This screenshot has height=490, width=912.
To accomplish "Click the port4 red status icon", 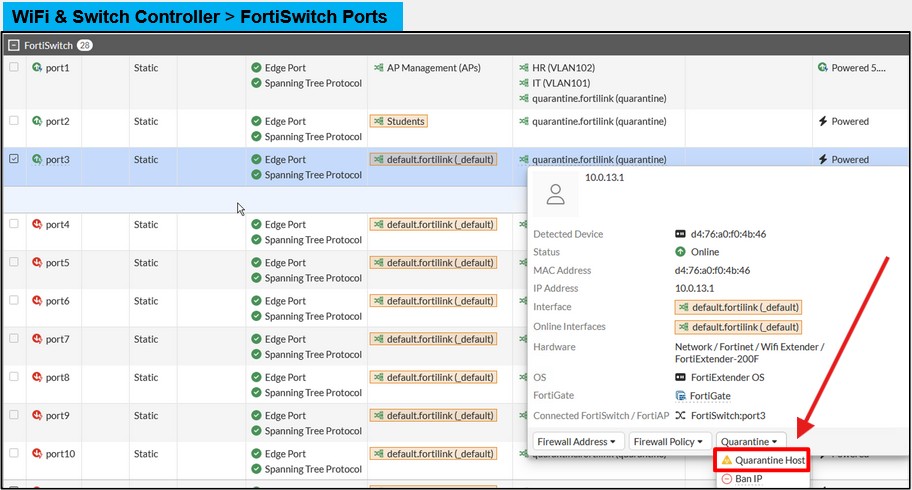I will [x=37, y=224].
